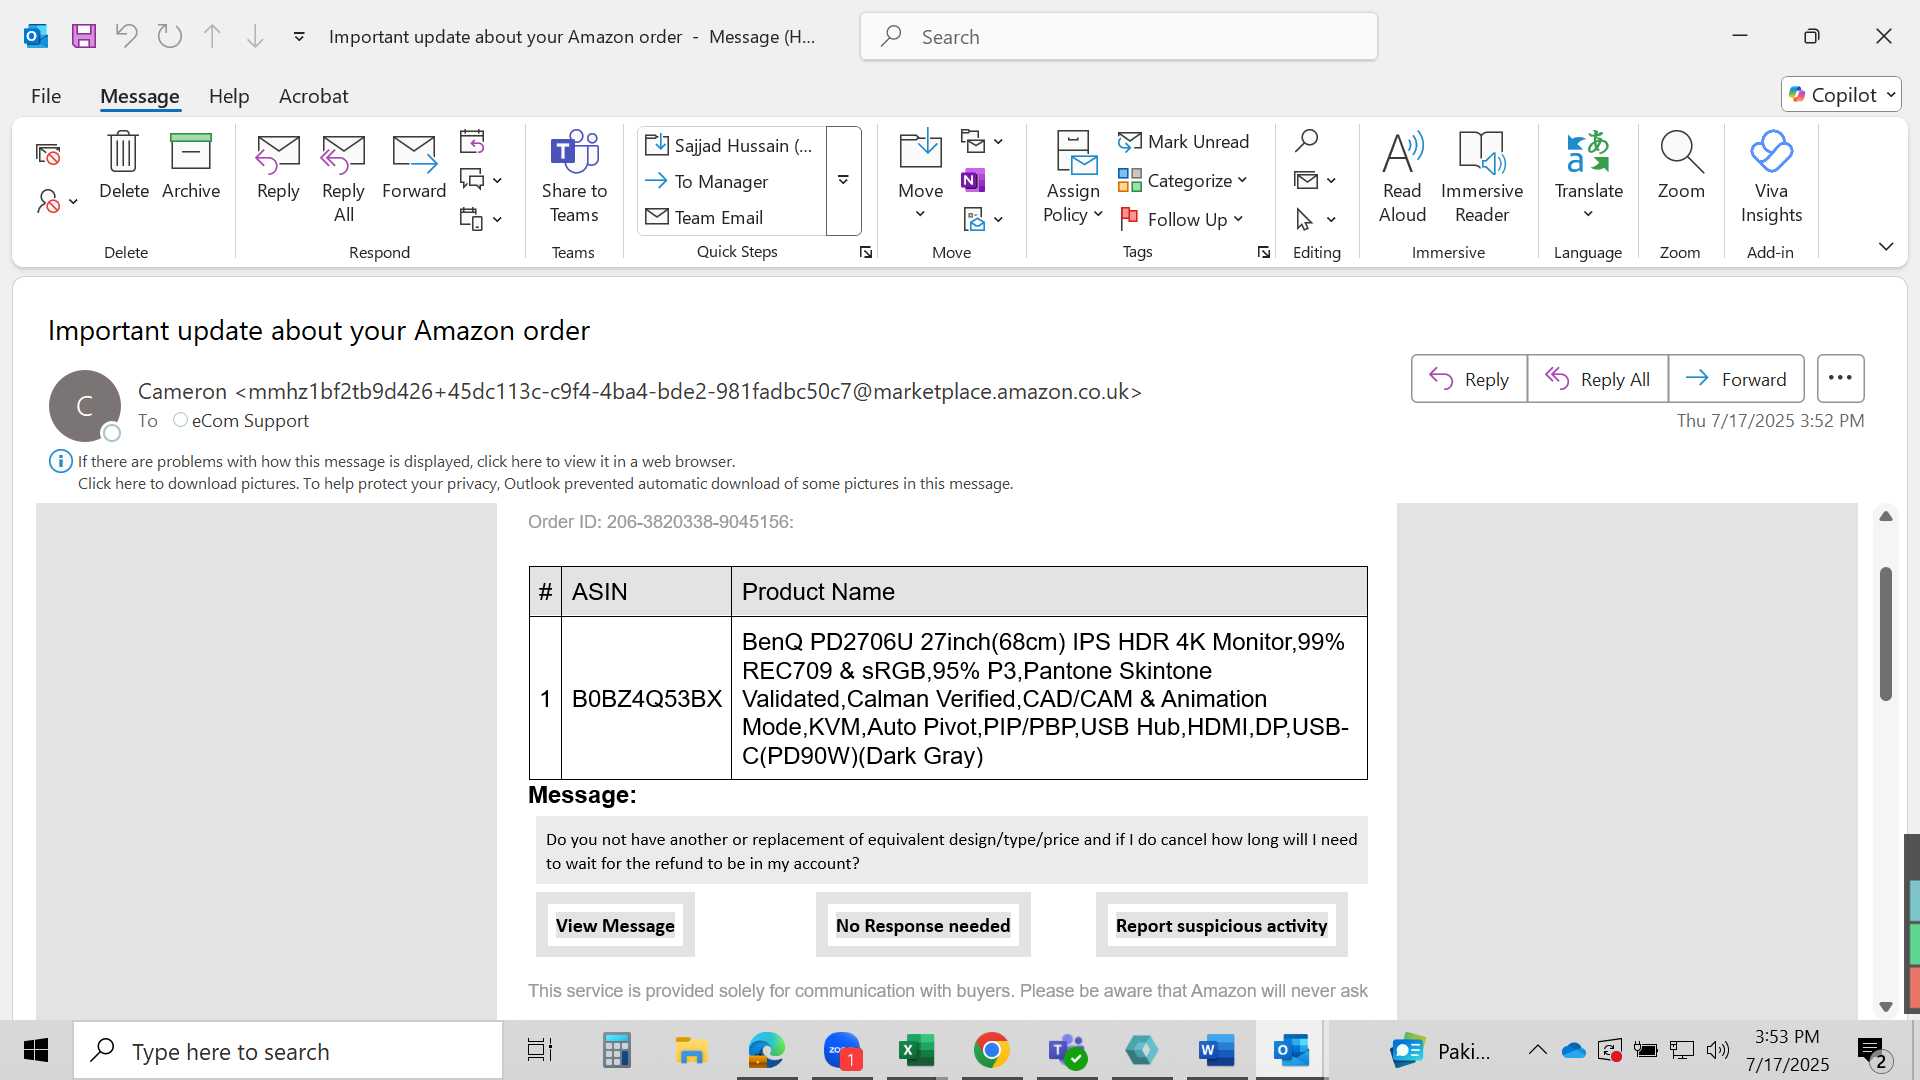Go to previous item up arrow
The height and width of the screenshot is (1080, 1920).
(212, 36)
